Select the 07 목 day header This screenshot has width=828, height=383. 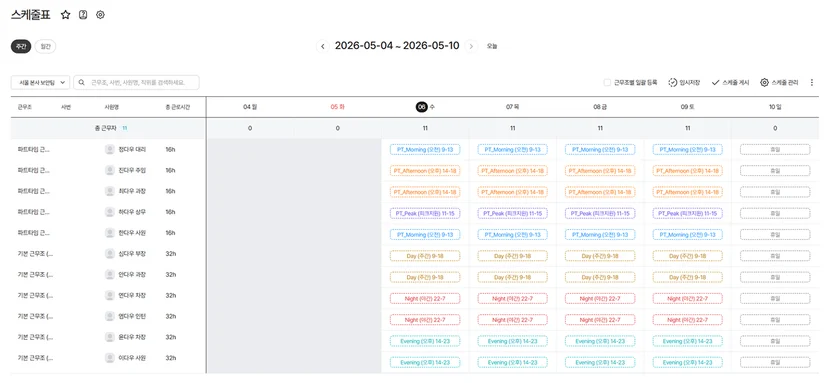(512, 107)
